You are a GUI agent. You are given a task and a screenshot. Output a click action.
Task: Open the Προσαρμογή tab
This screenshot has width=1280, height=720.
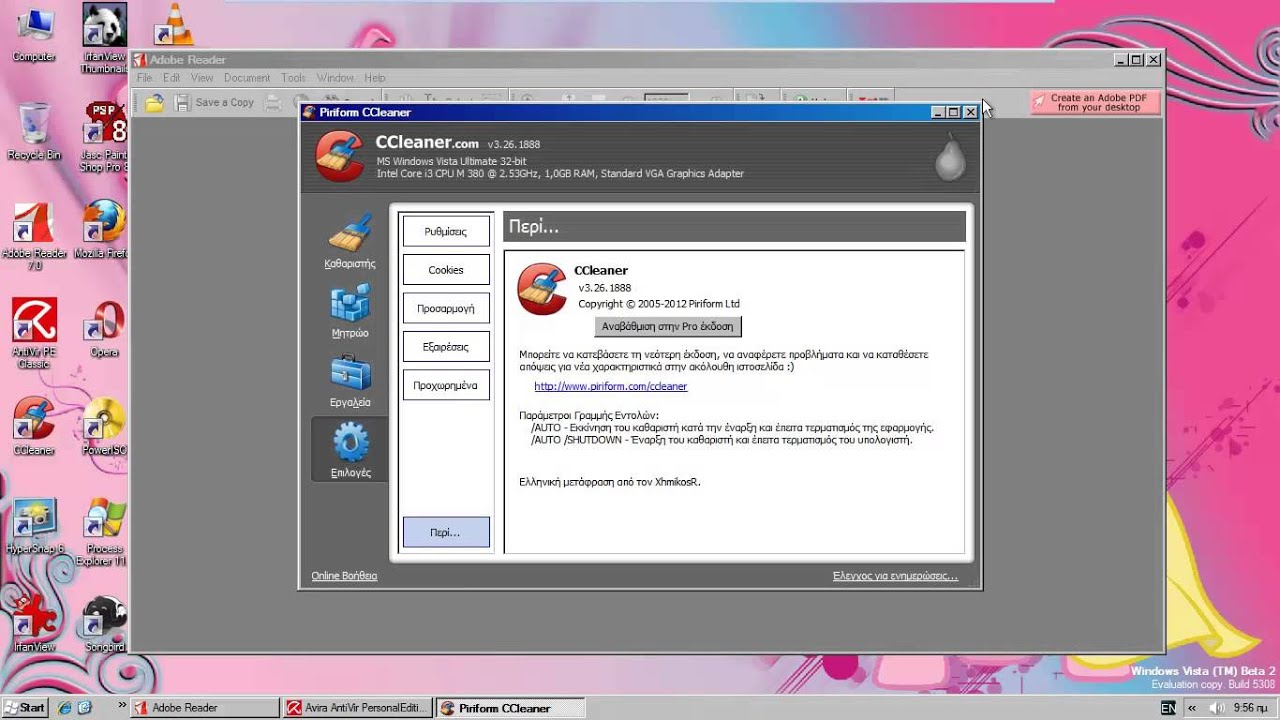tap(446, 309)
